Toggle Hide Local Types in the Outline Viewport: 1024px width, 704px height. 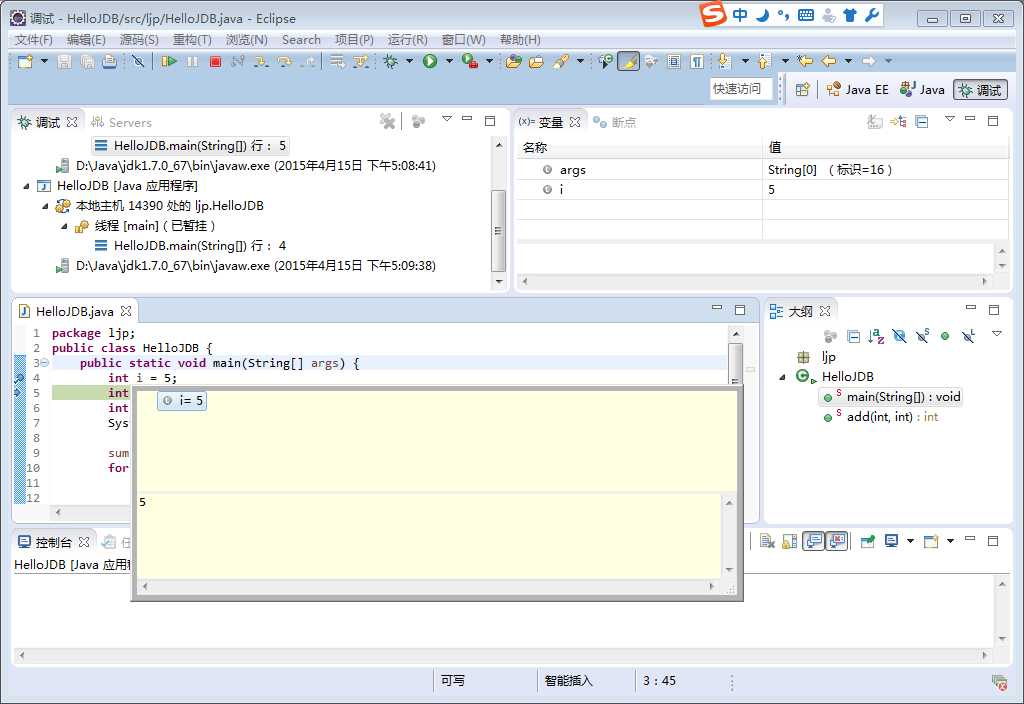click(968, 336)
